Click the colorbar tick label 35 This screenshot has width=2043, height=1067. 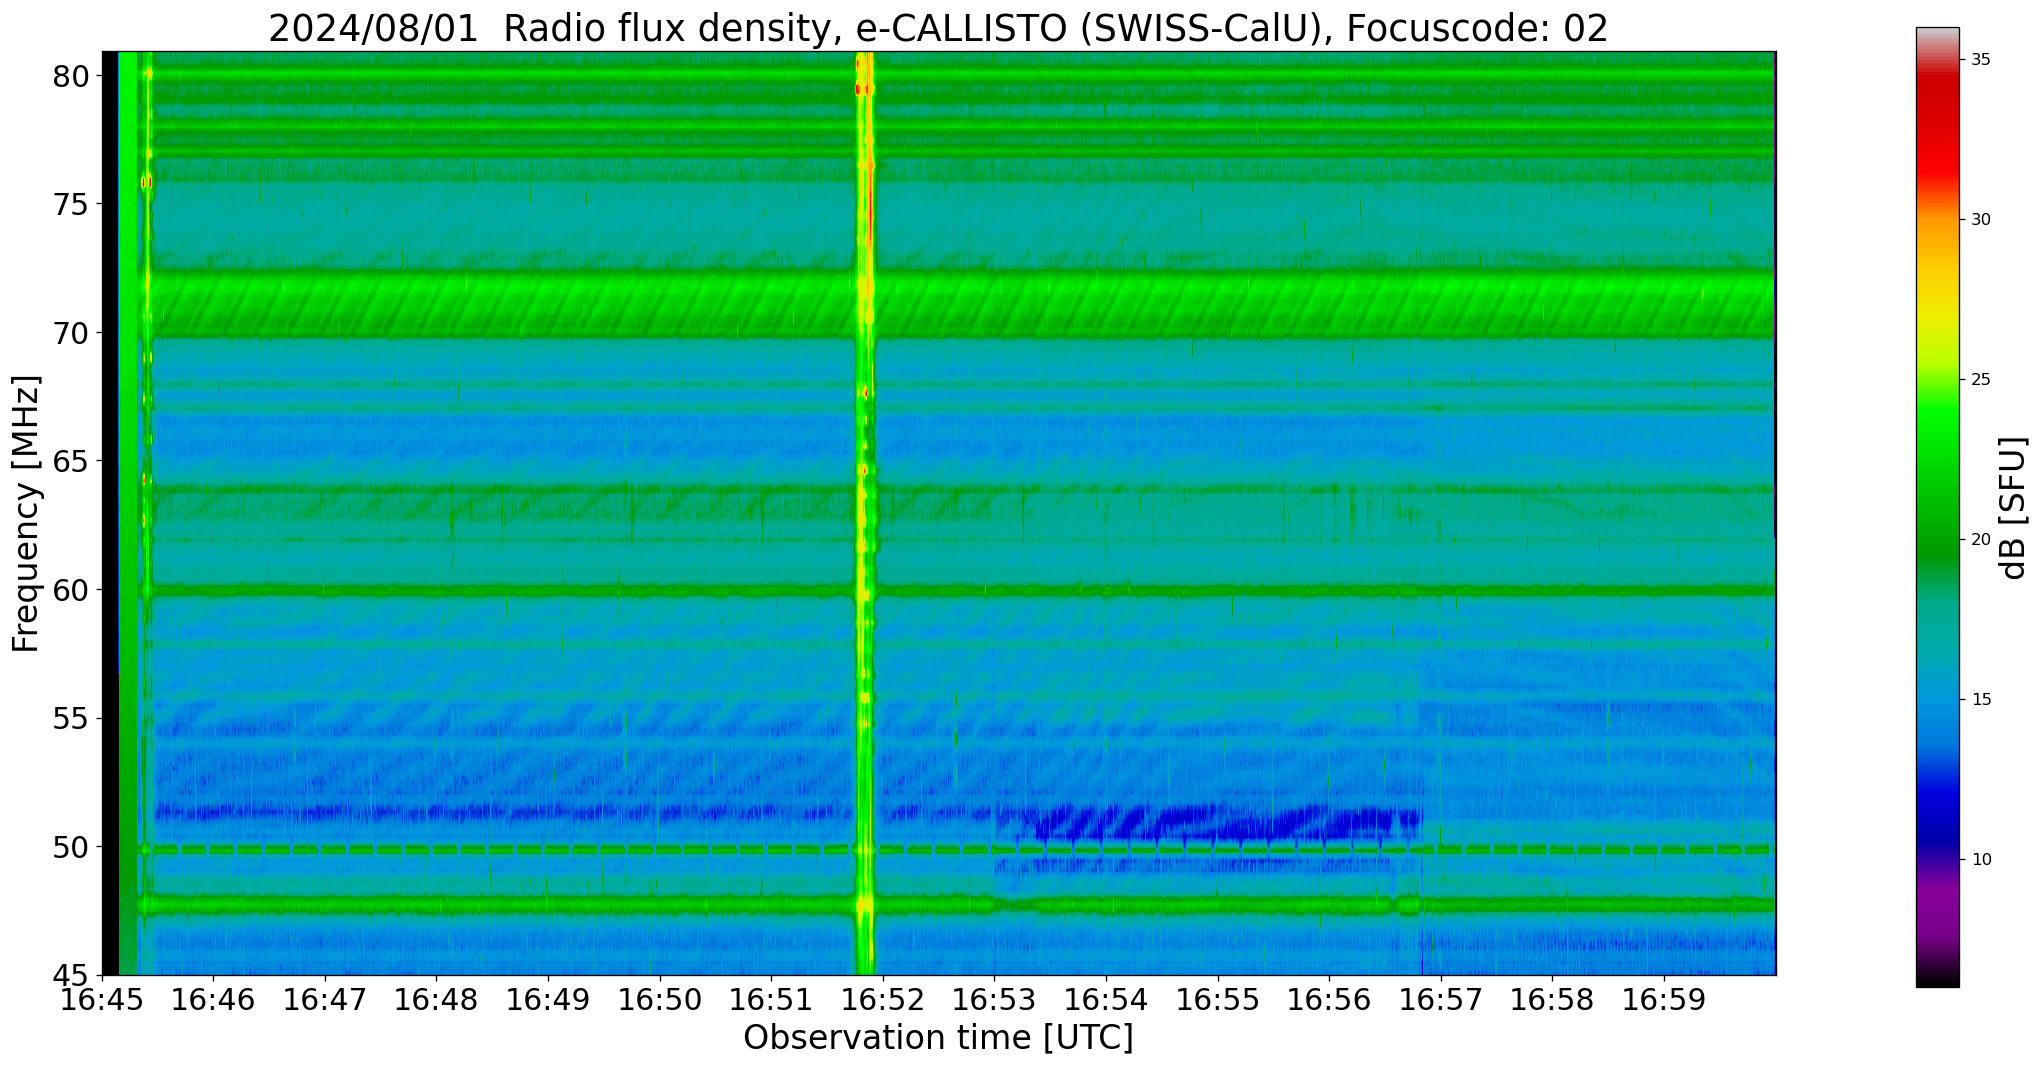point(1980,60)
